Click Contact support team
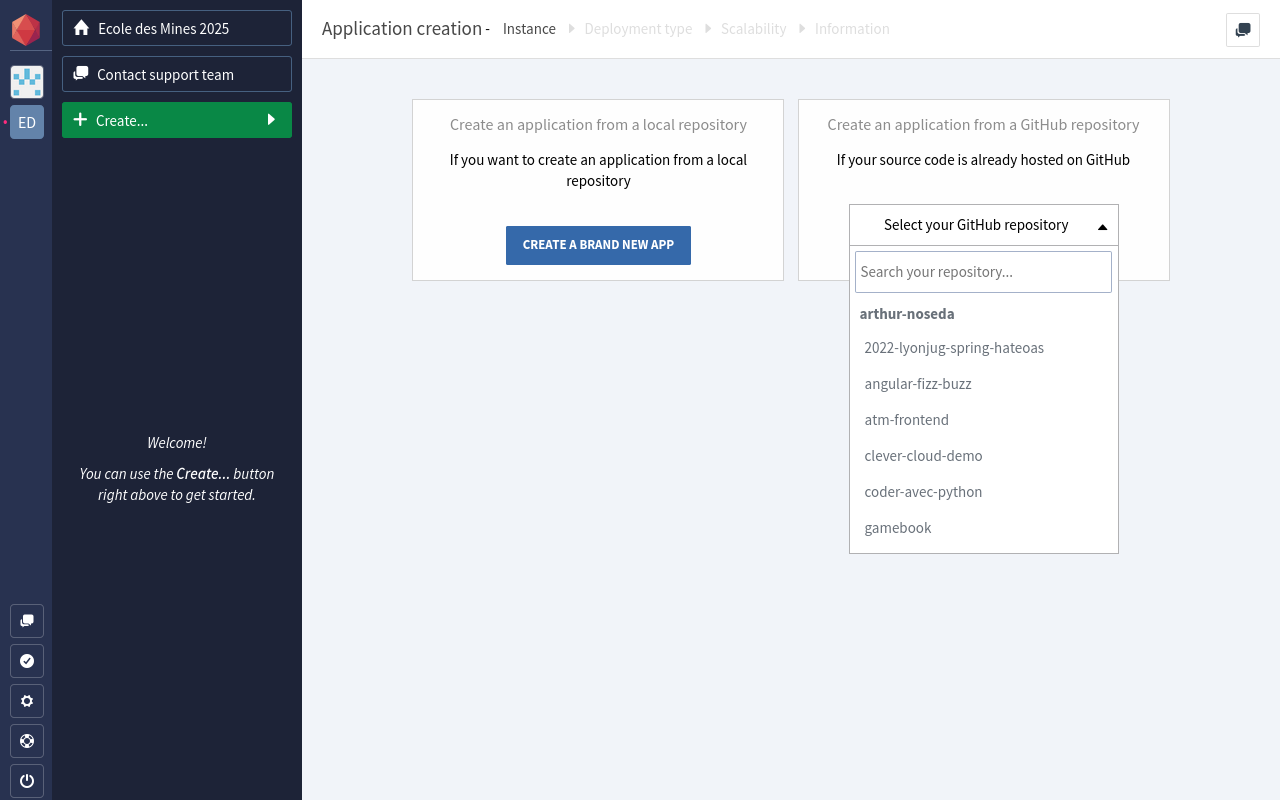Viewport: 1280px width, 800px height. [x=177, y=74]
